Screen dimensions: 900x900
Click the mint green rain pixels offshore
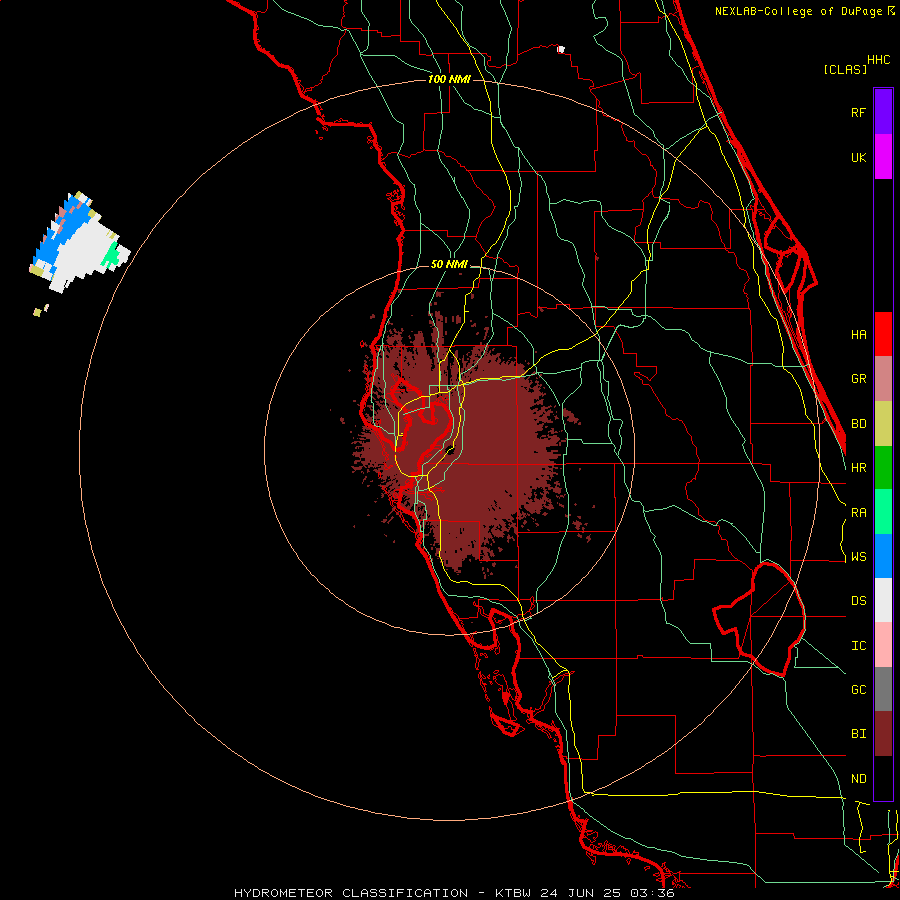coord(110,255)
